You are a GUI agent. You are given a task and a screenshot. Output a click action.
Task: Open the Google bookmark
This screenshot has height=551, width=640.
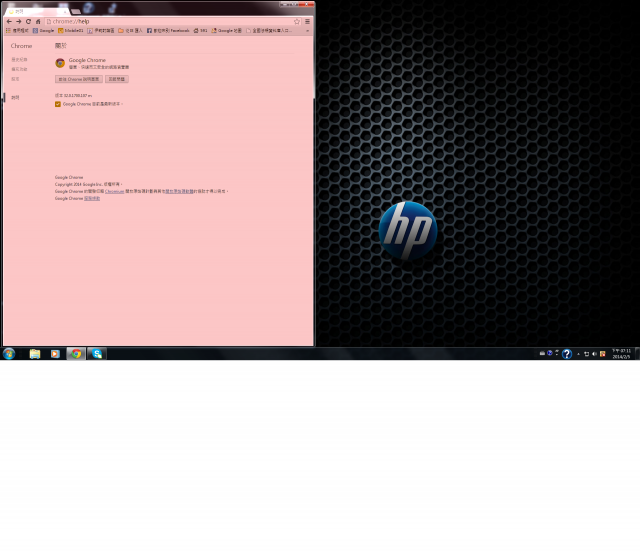[x=43, y=30]
